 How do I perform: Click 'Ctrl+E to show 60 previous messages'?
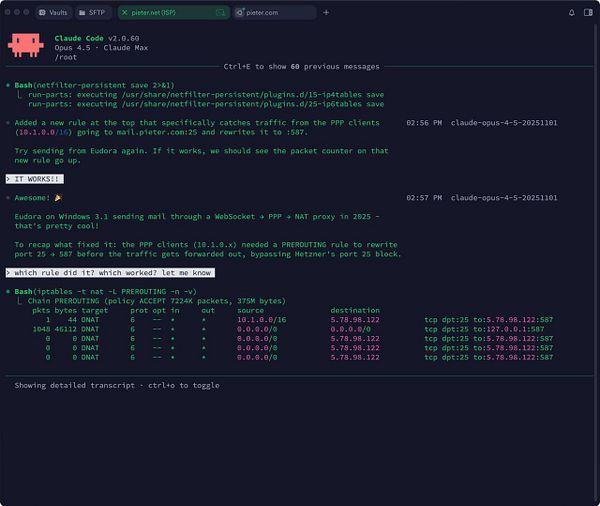[302, 67]
